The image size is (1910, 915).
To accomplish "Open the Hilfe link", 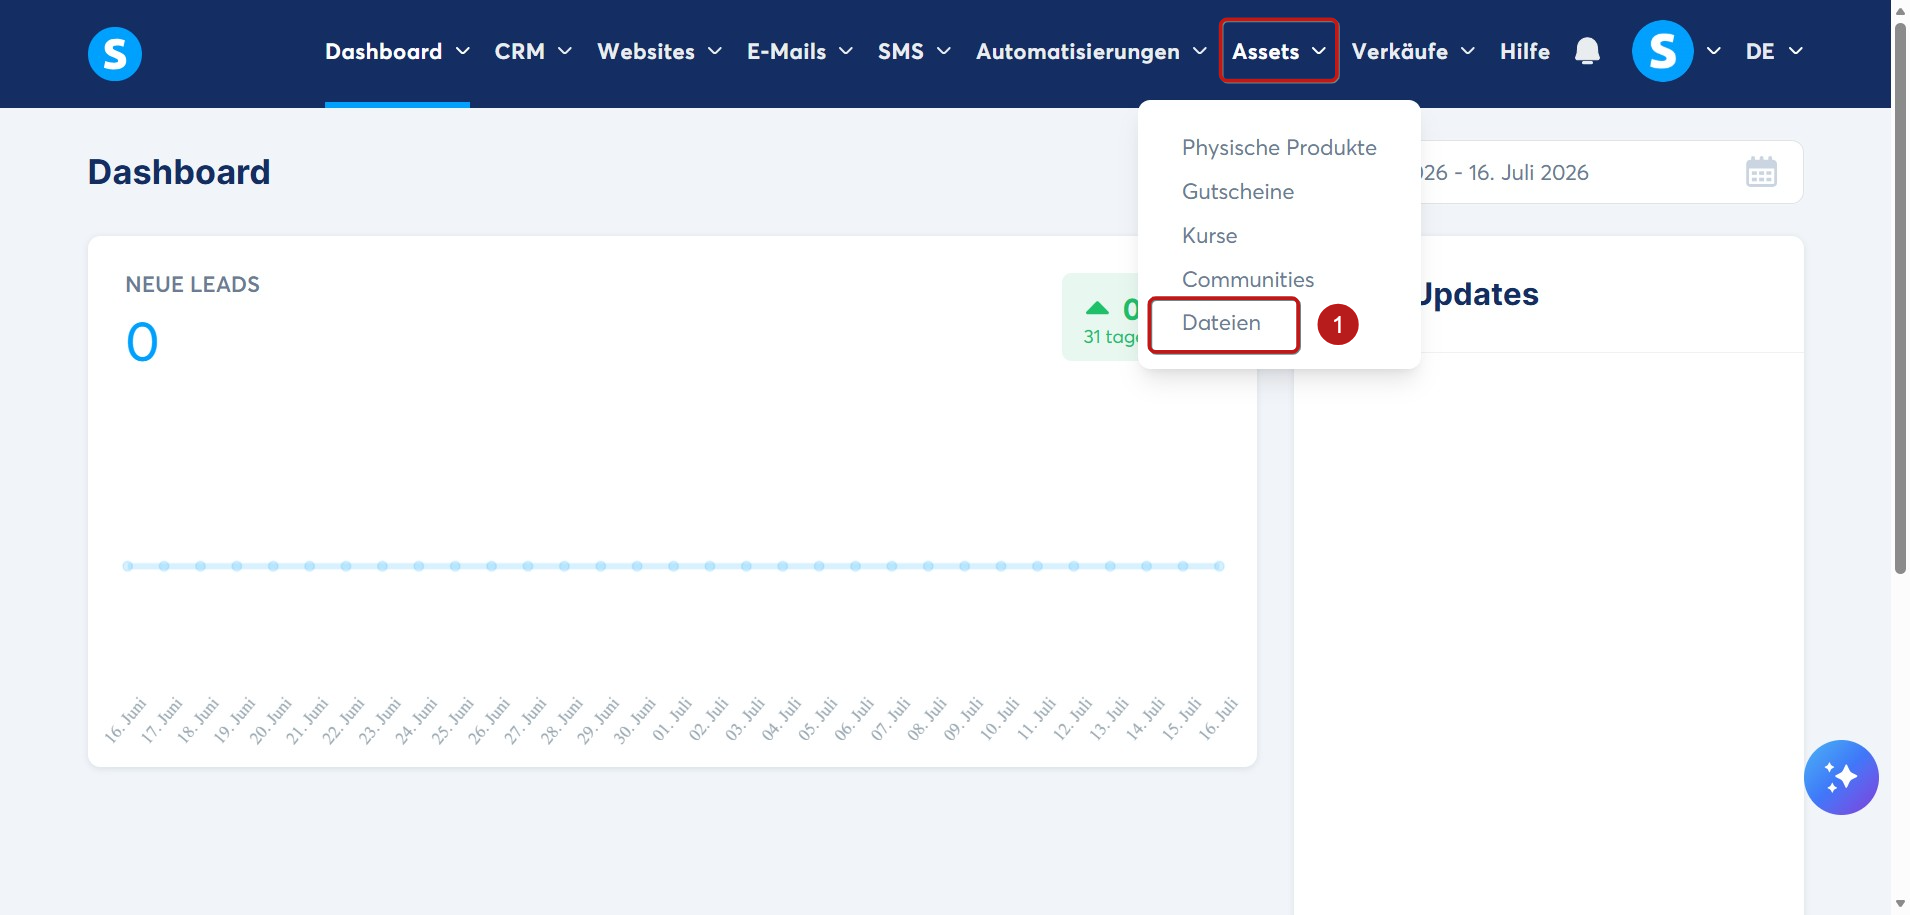I will 1525,51.
